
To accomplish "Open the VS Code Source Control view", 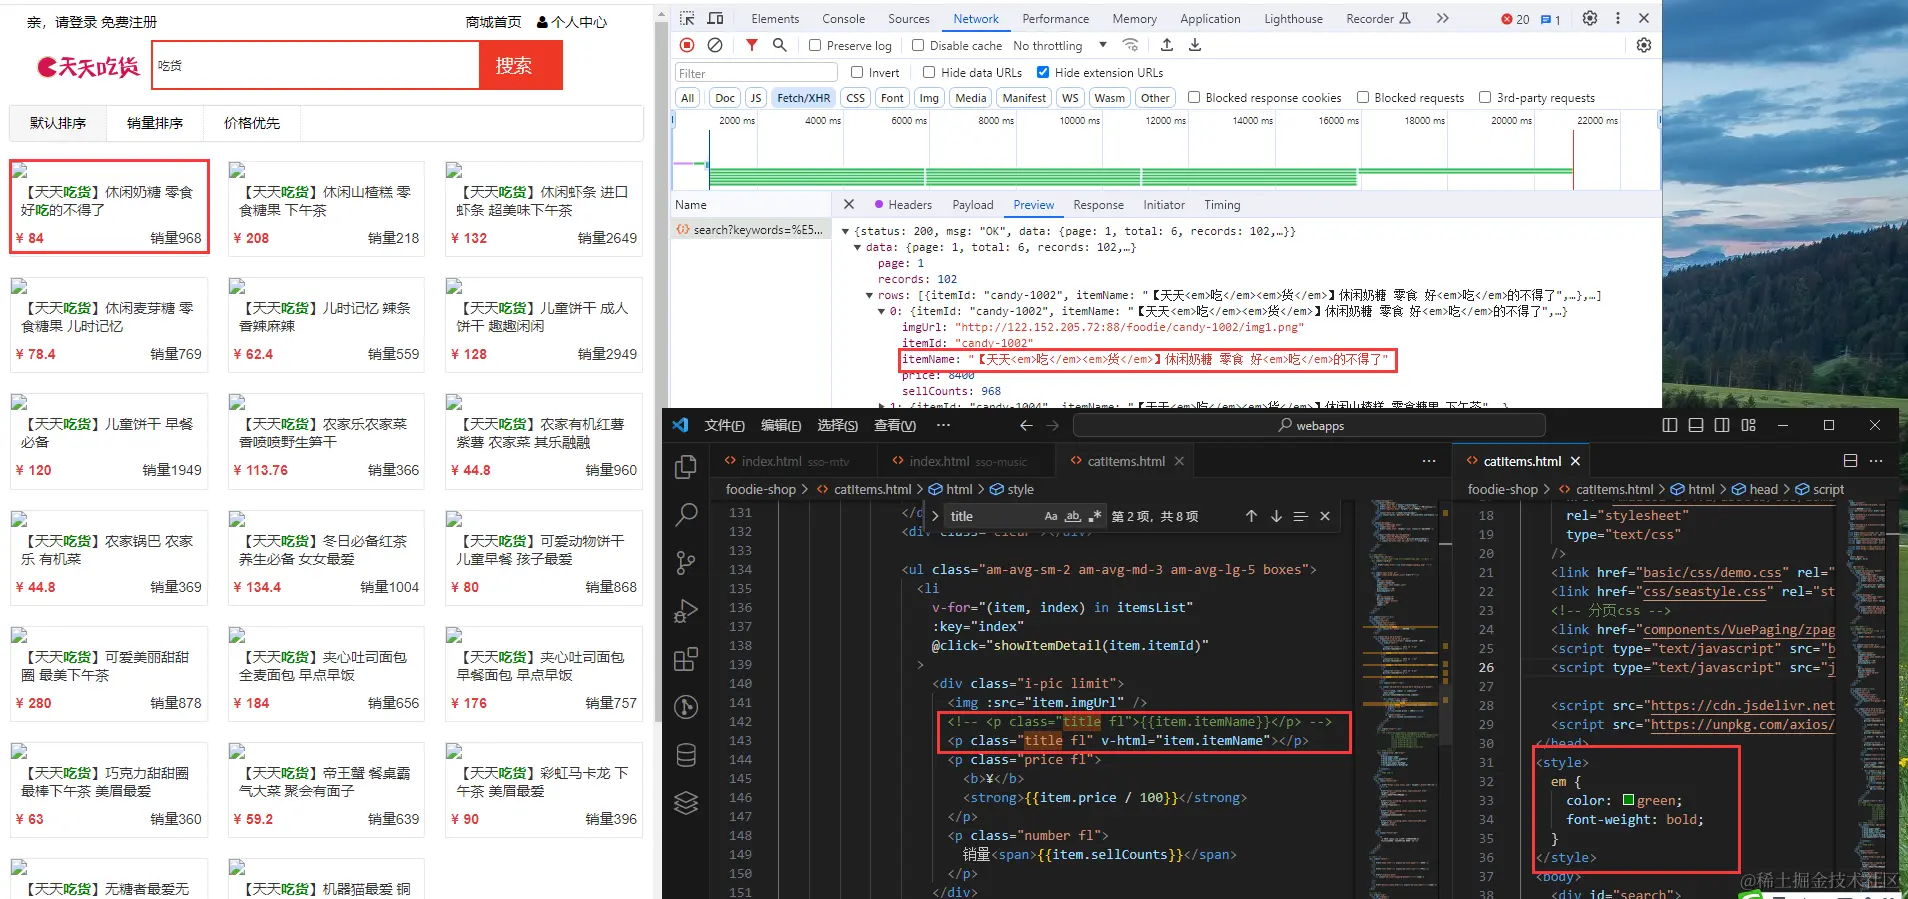I will tap(686, 563).
